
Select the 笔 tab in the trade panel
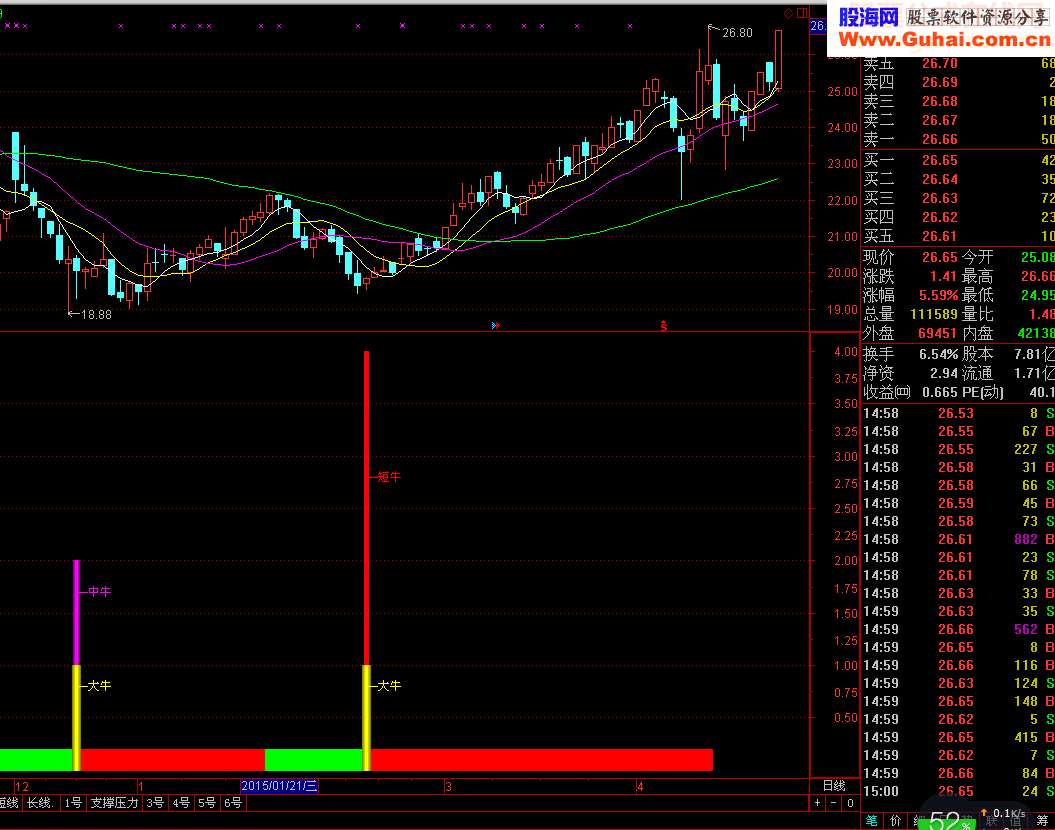872,821
